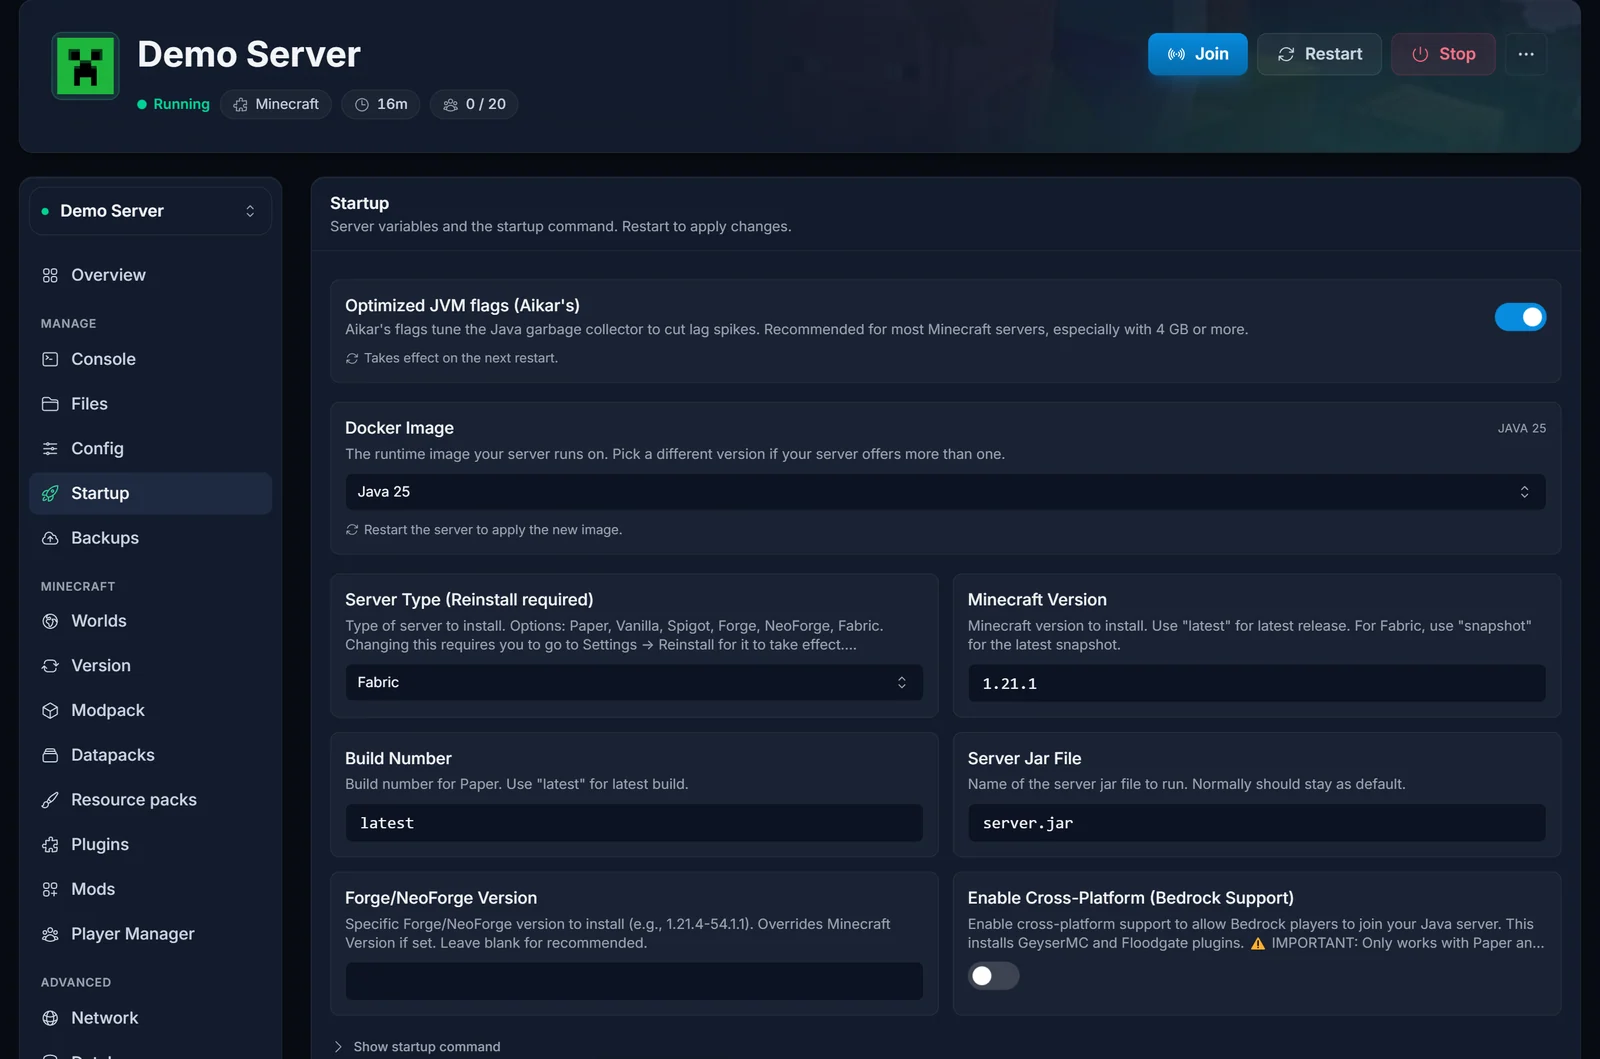Open Player Manager page
Viewport: 1600px width, 1059px height.
pos(150,934)
